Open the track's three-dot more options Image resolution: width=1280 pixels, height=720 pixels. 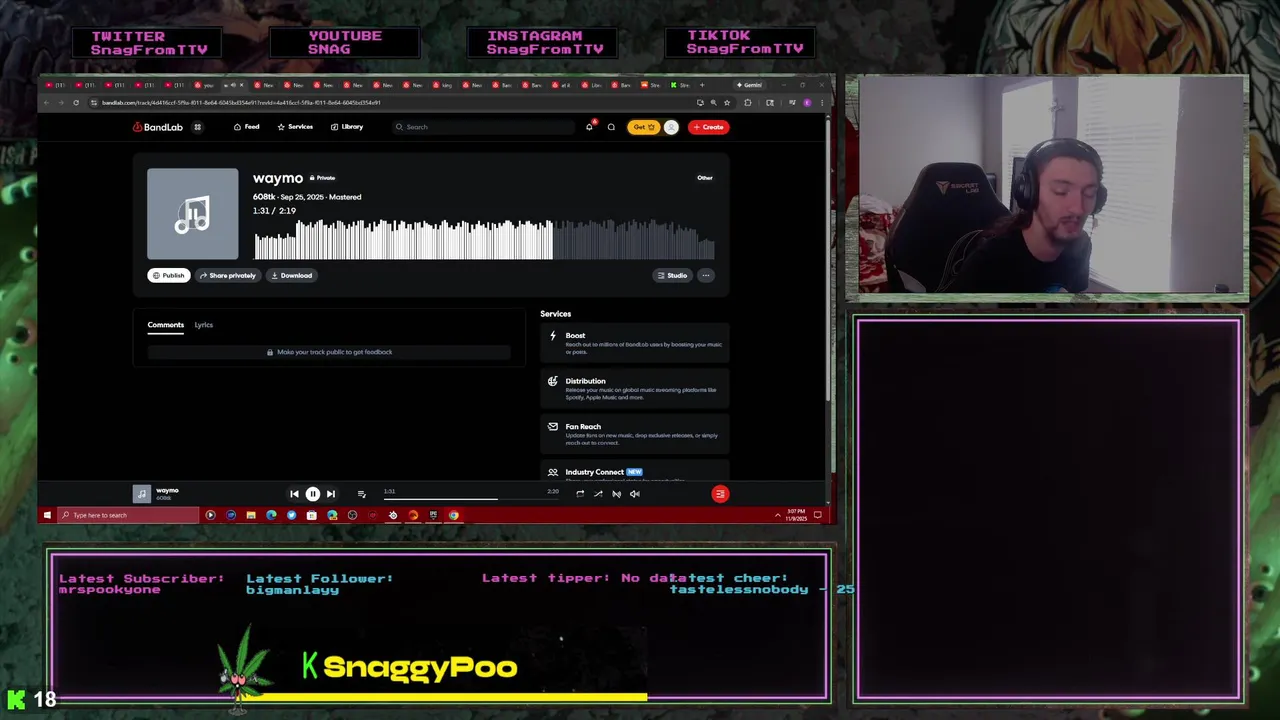[705, 275]
